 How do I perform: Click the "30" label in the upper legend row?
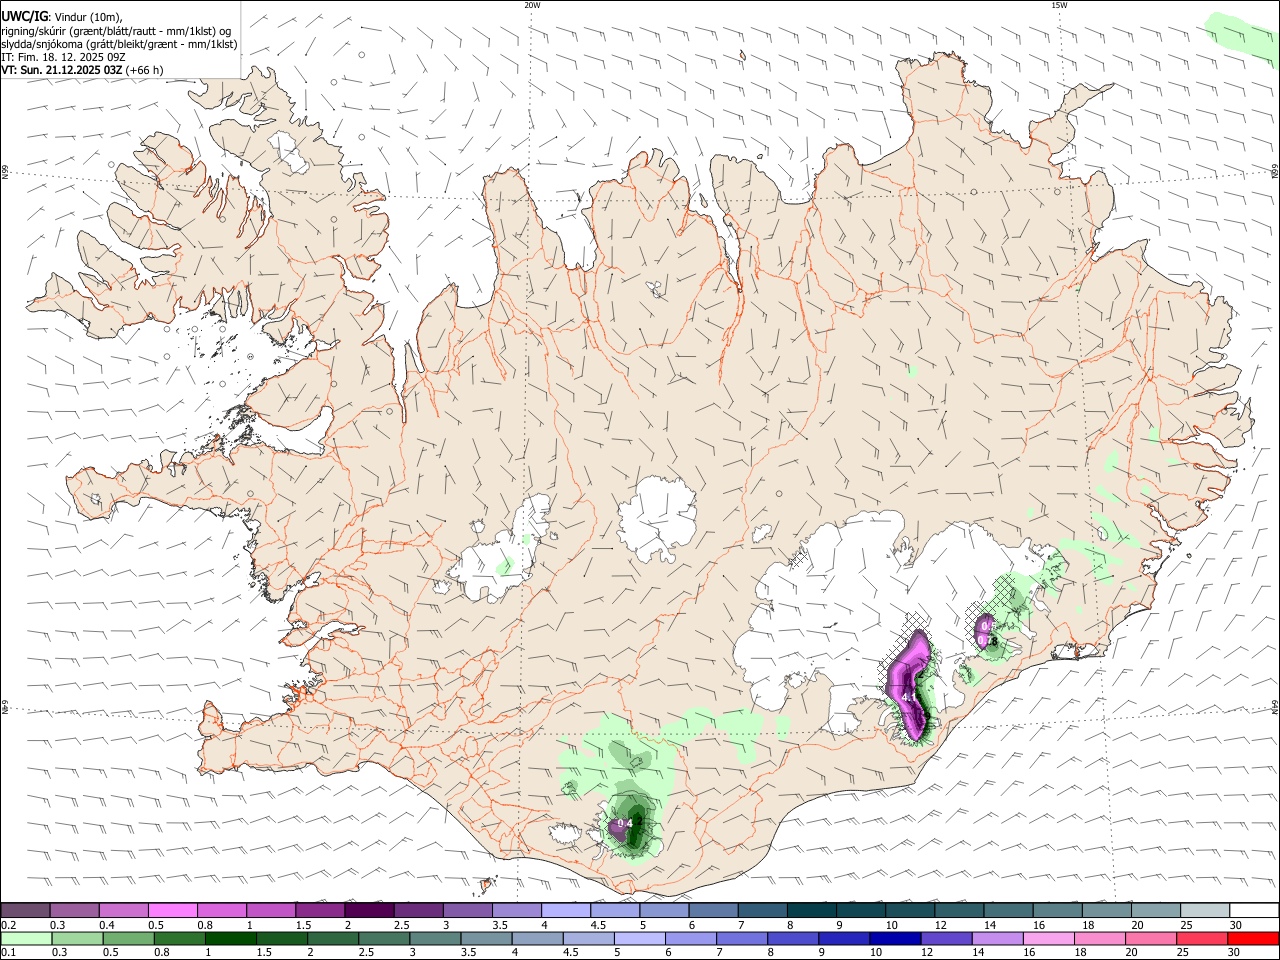(1235, 925)
